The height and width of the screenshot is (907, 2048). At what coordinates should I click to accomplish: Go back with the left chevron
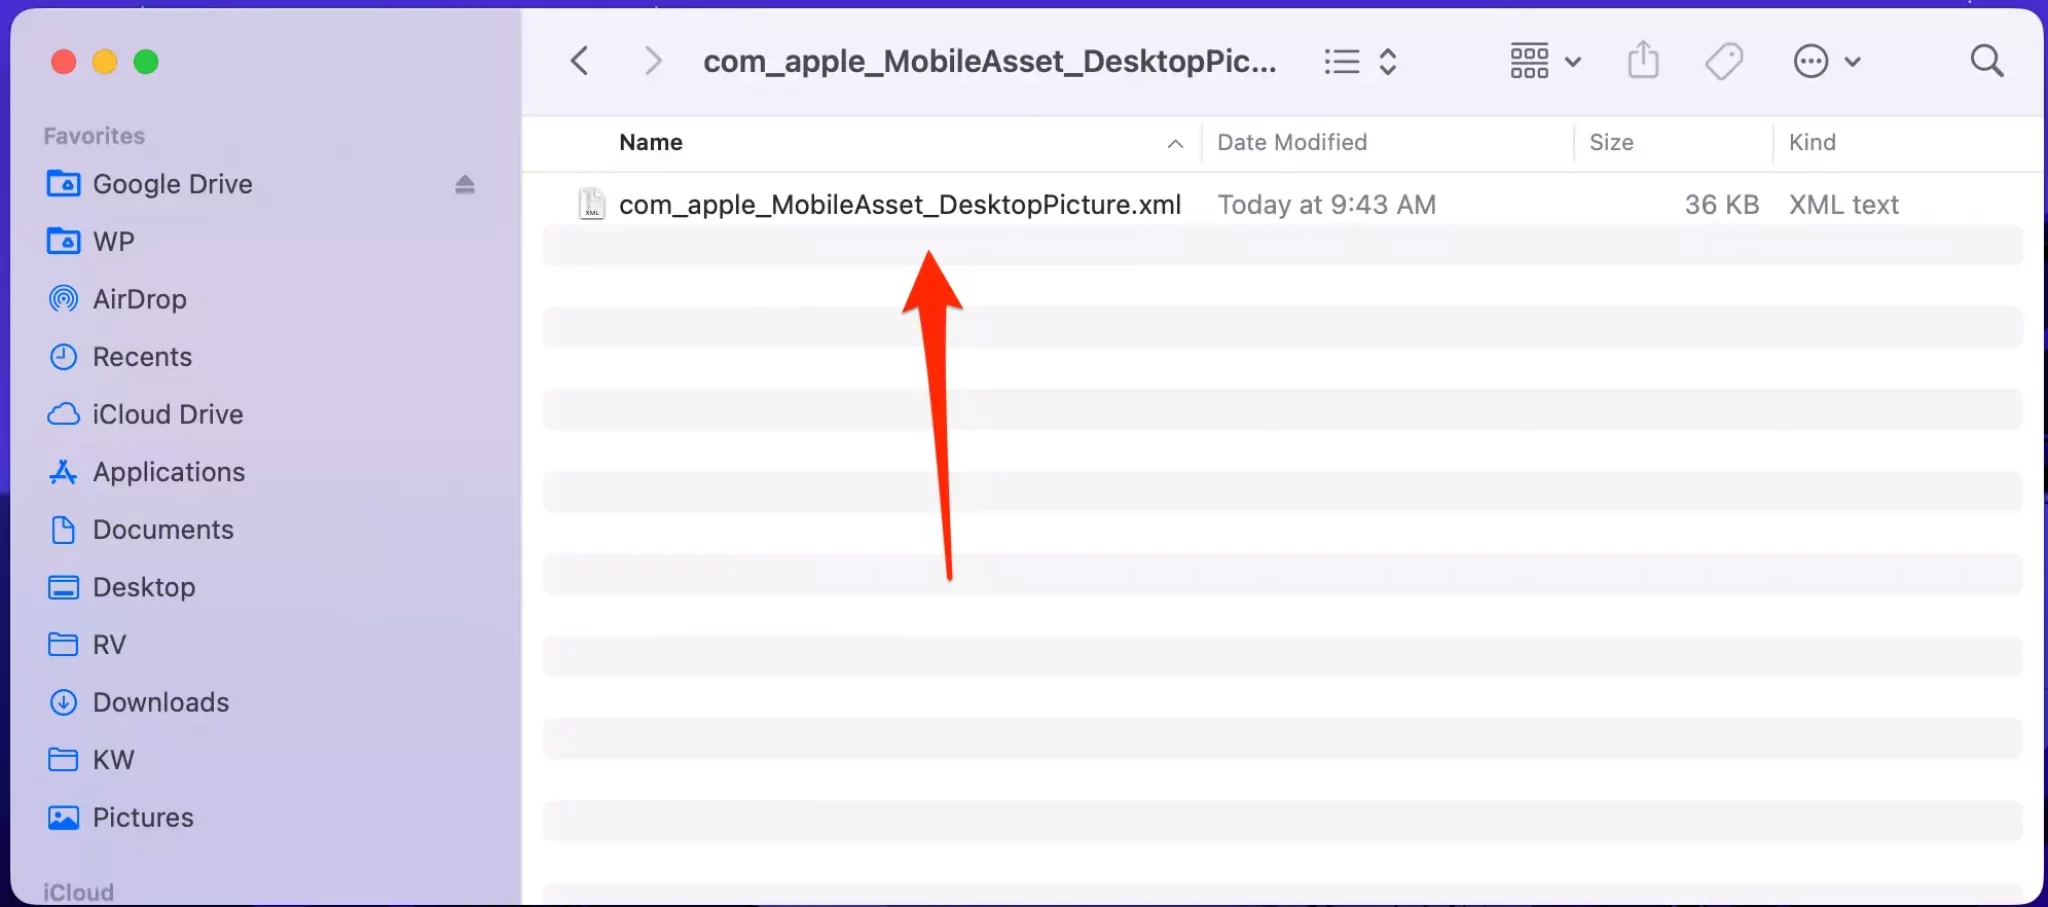tap(579, 61)
